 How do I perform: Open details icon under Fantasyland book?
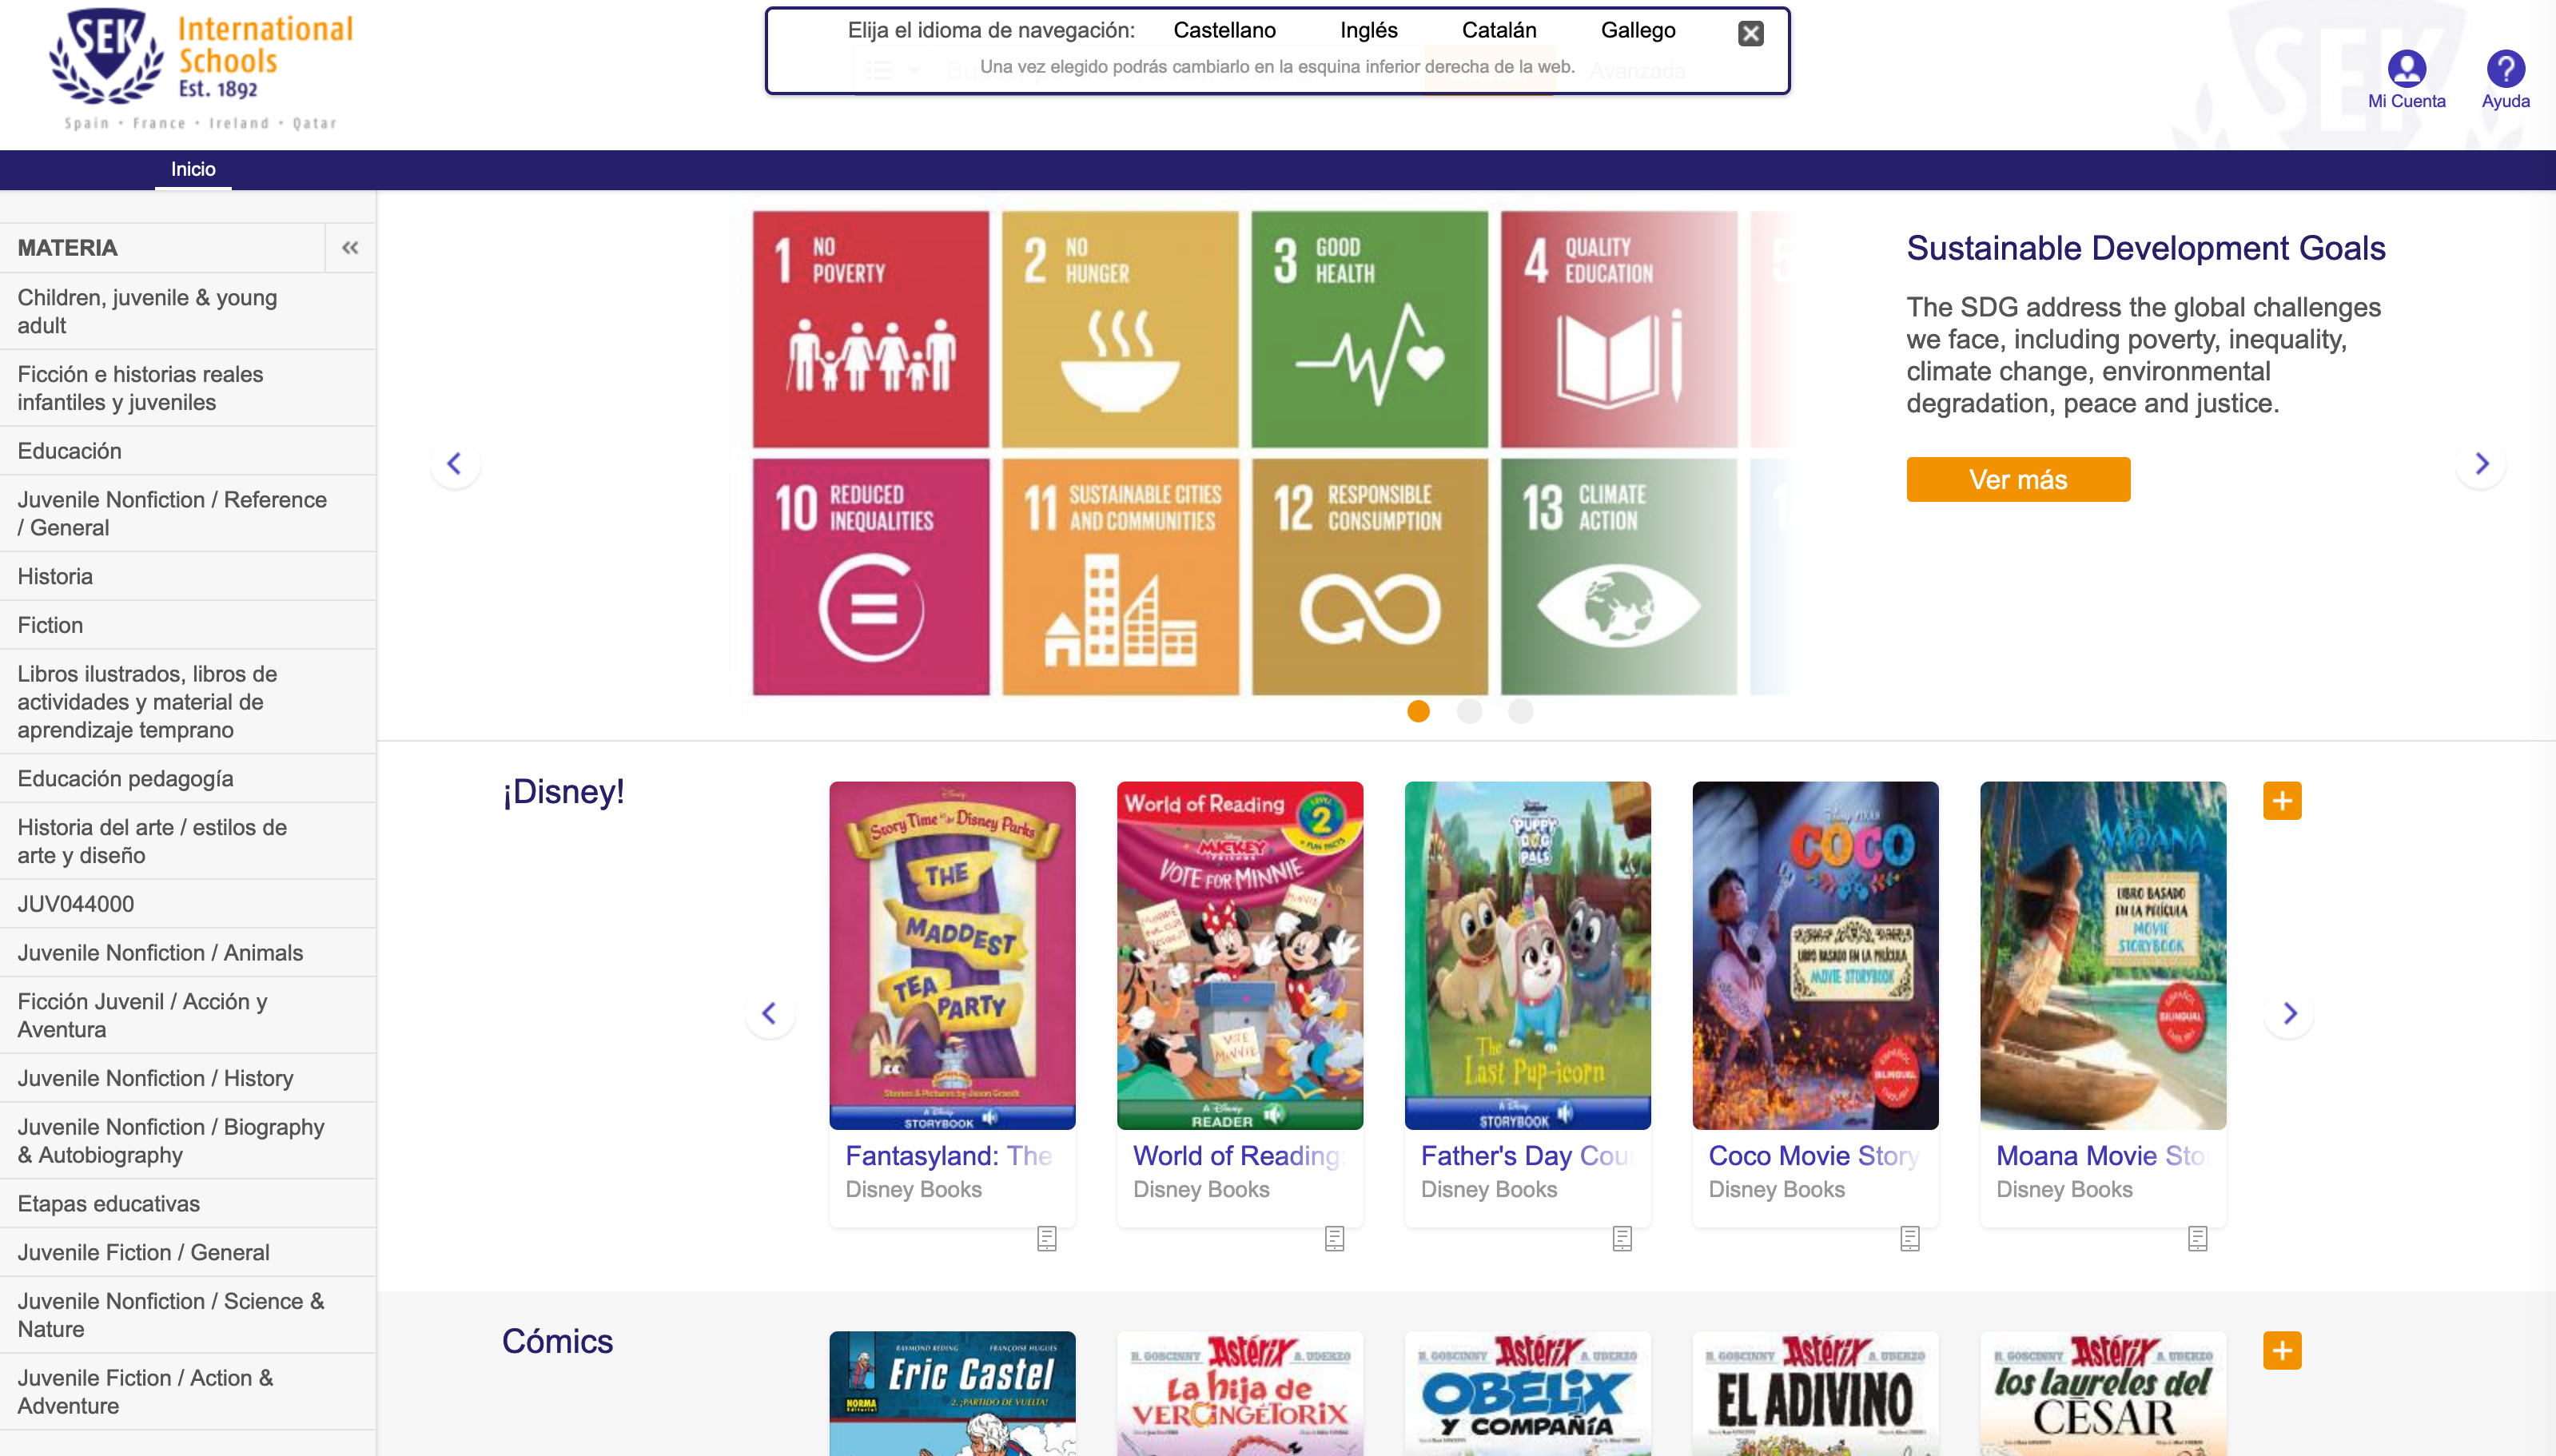[1047, 1238]
